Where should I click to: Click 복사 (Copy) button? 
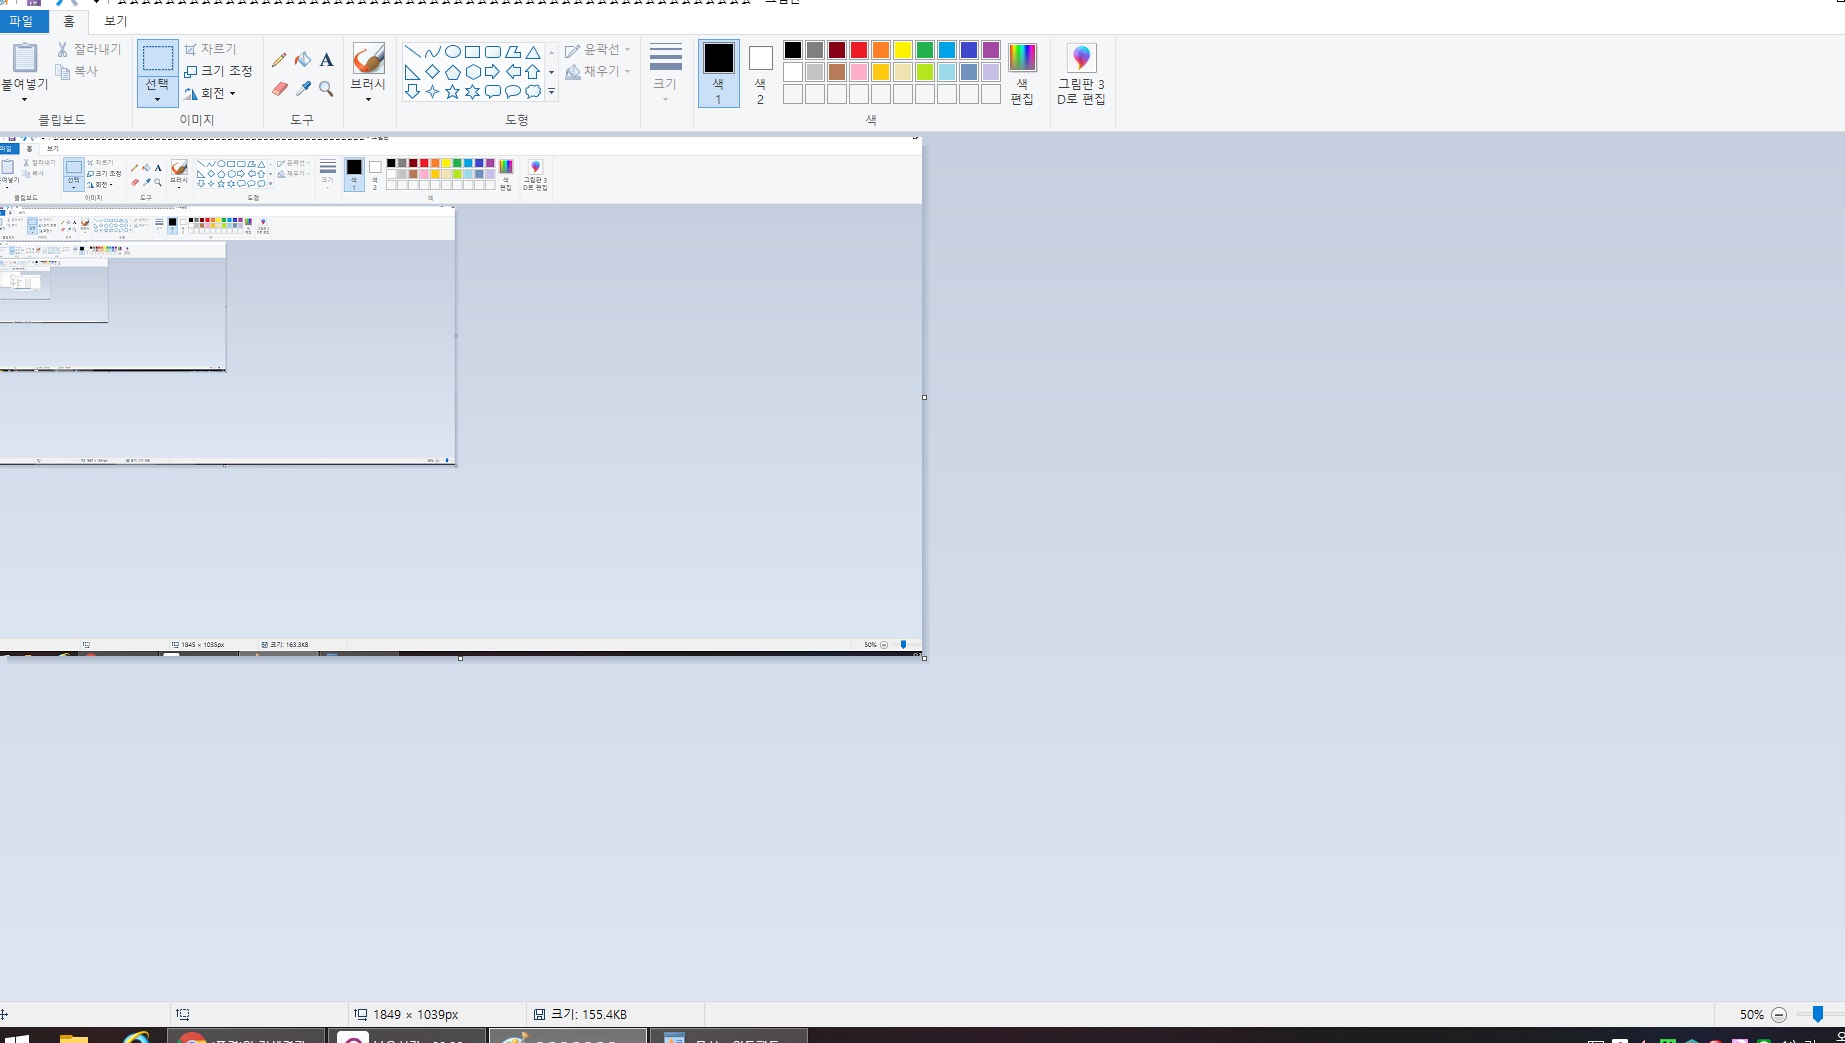coord(77,71)
